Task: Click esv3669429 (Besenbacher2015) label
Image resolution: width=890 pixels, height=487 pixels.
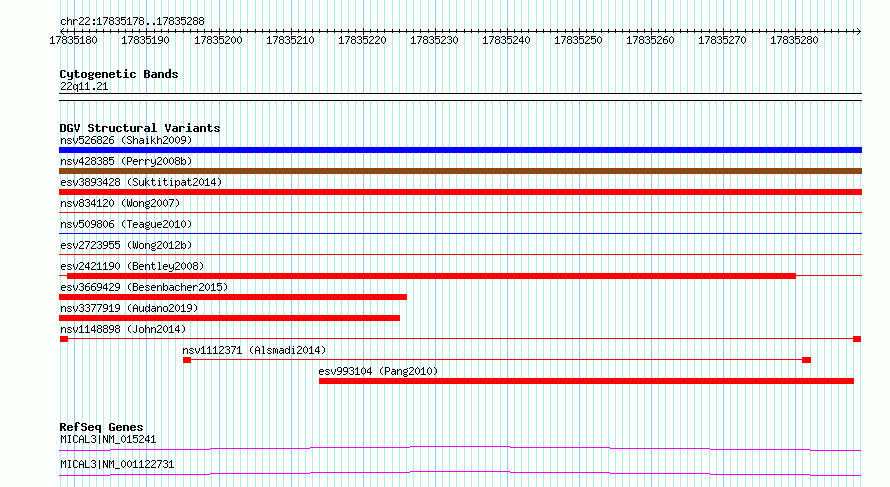Action: [144, 287]
